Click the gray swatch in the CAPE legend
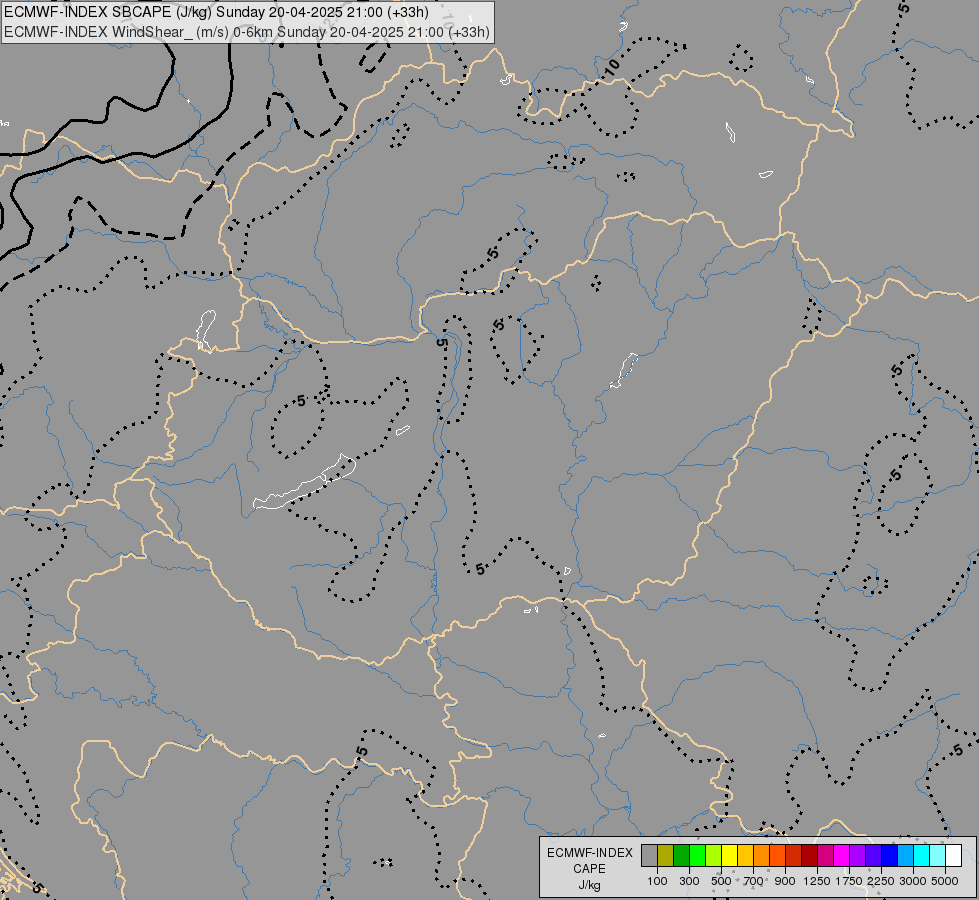The height and width of the screenshot is (900, 979). click(x=649, y=855)
